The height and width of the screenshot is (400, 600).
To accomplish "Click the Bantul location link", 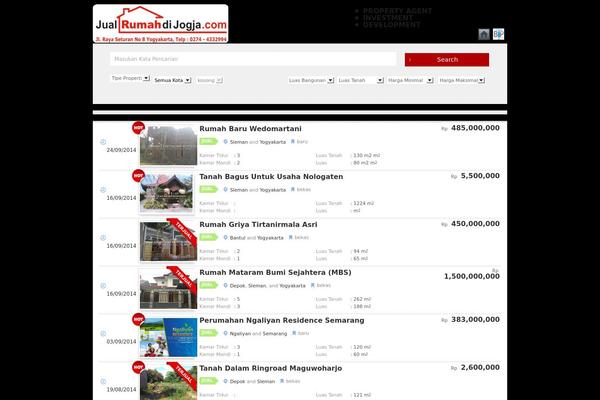I will 237,238.
